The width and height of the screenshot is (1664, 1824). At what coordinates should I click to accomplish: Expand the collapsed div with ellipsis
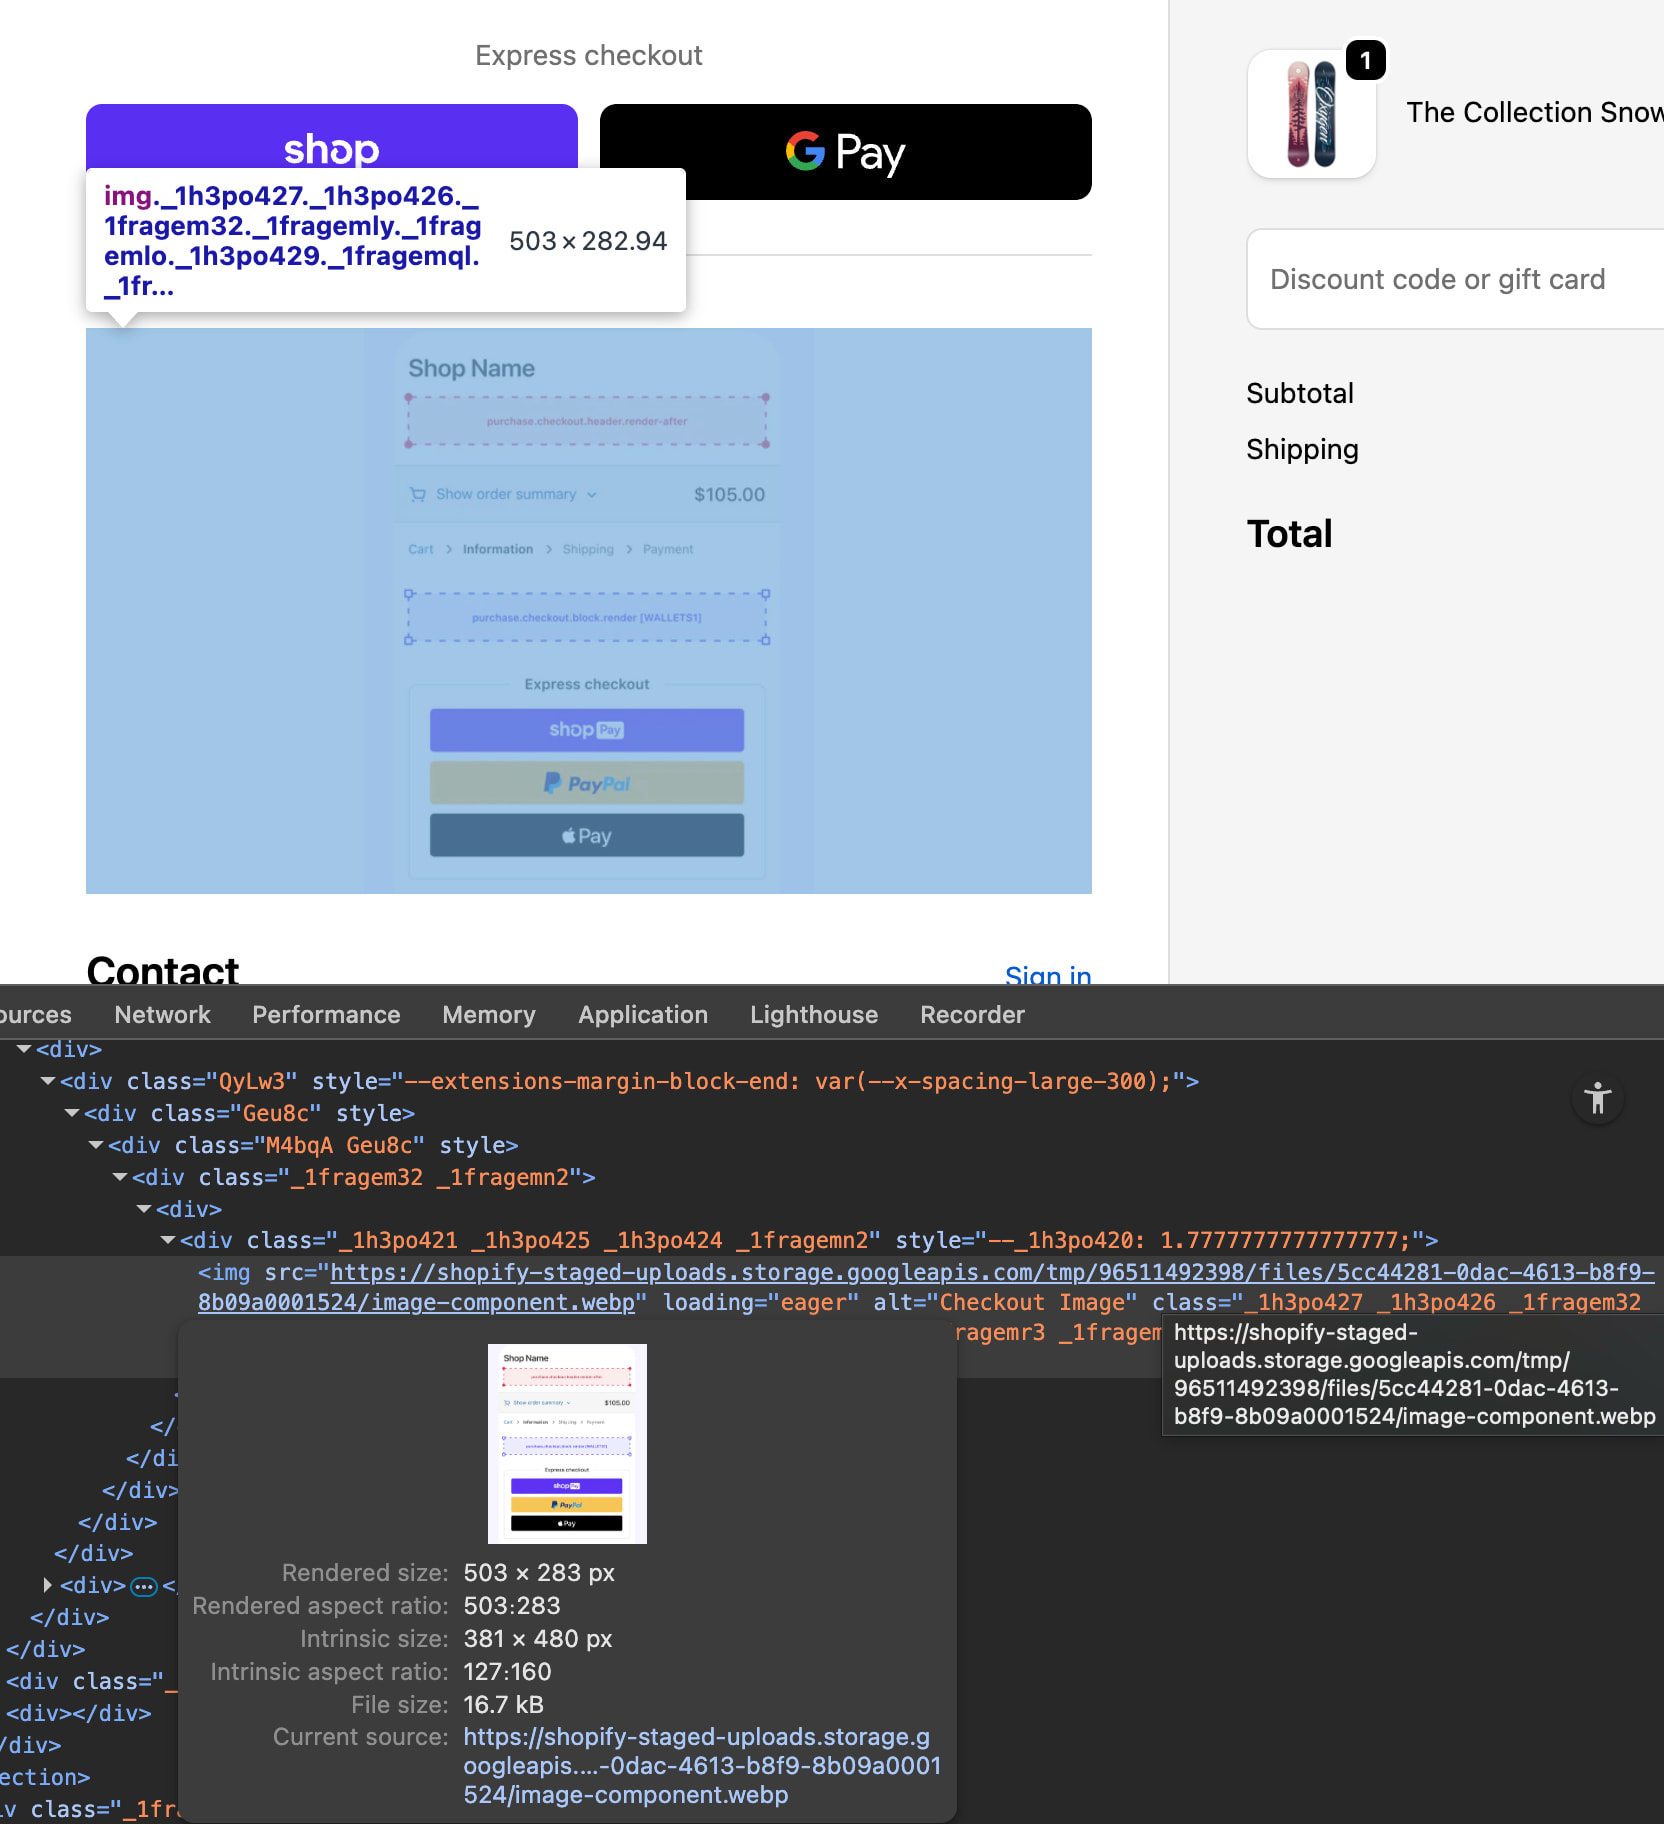[x=47, y=1585]
